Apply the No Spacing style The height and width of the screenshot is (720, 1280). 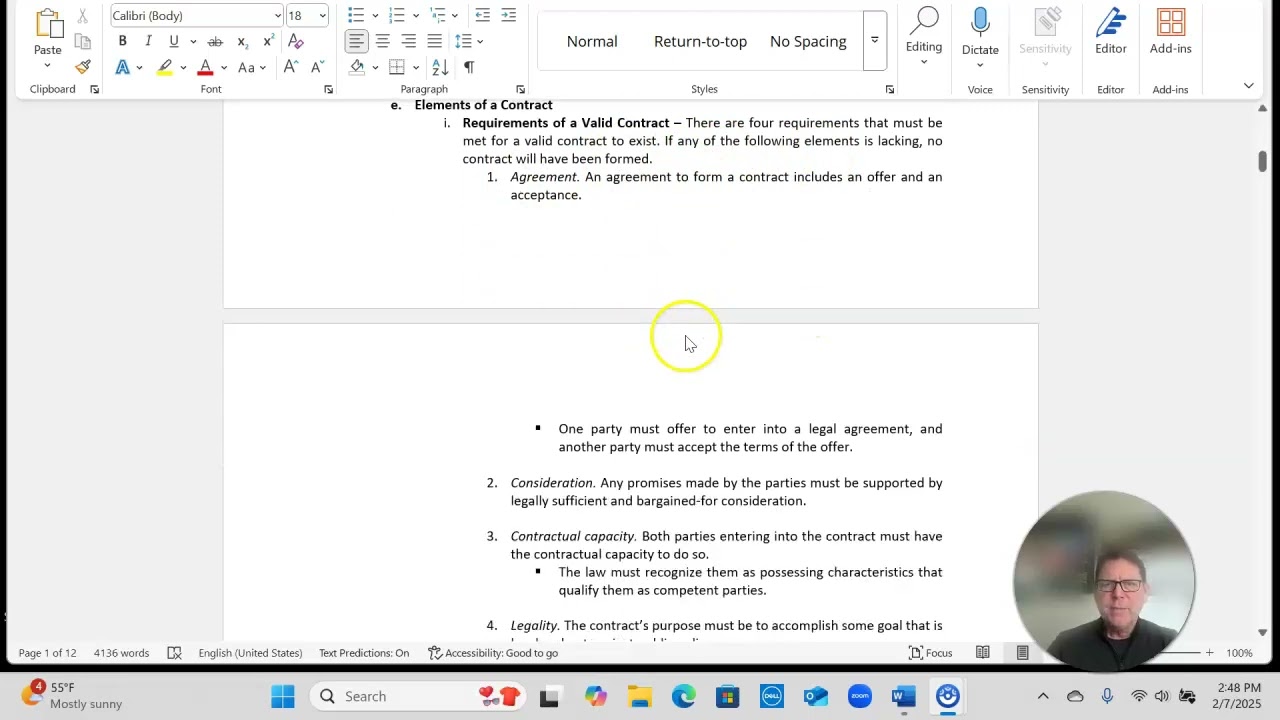point(808,41)
